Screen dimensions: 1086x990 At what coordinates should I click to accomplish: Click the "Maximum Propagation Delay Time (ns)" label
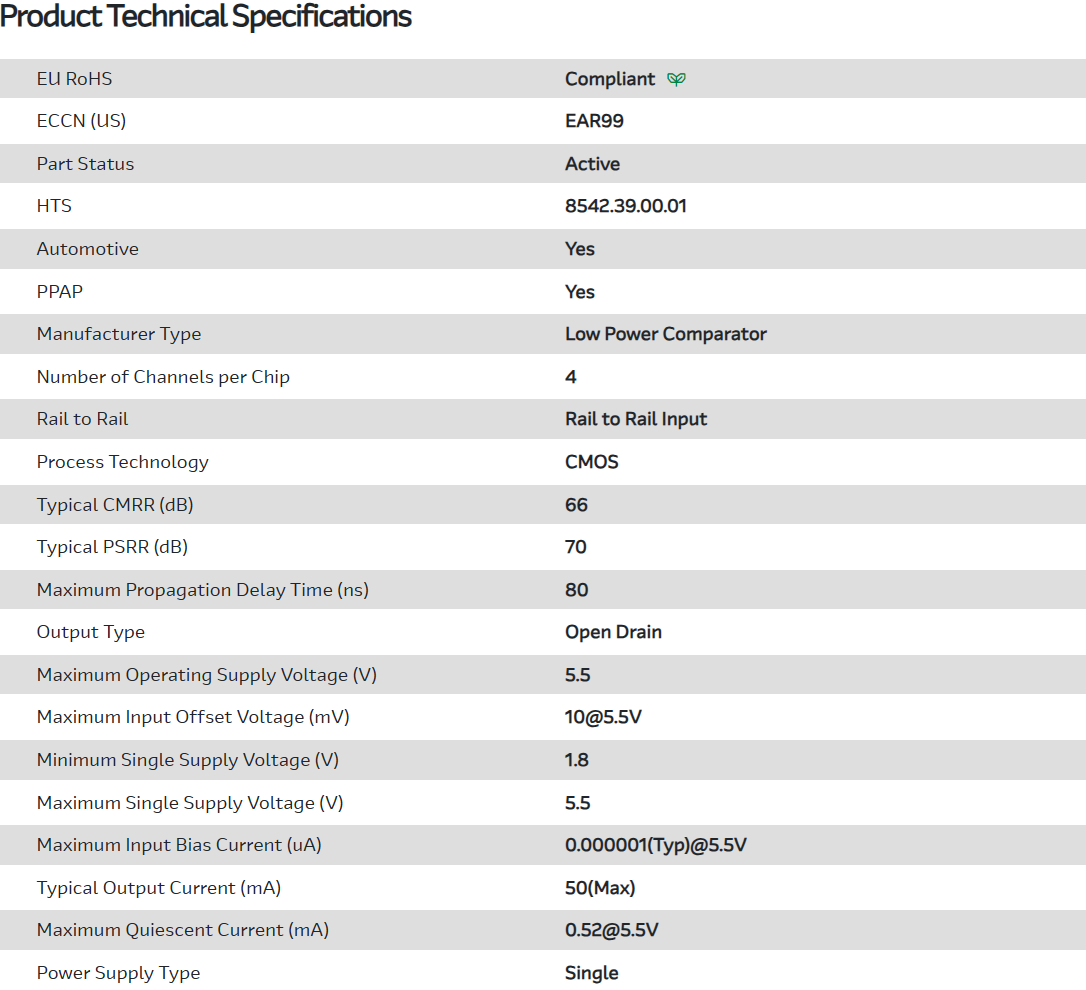203,590
